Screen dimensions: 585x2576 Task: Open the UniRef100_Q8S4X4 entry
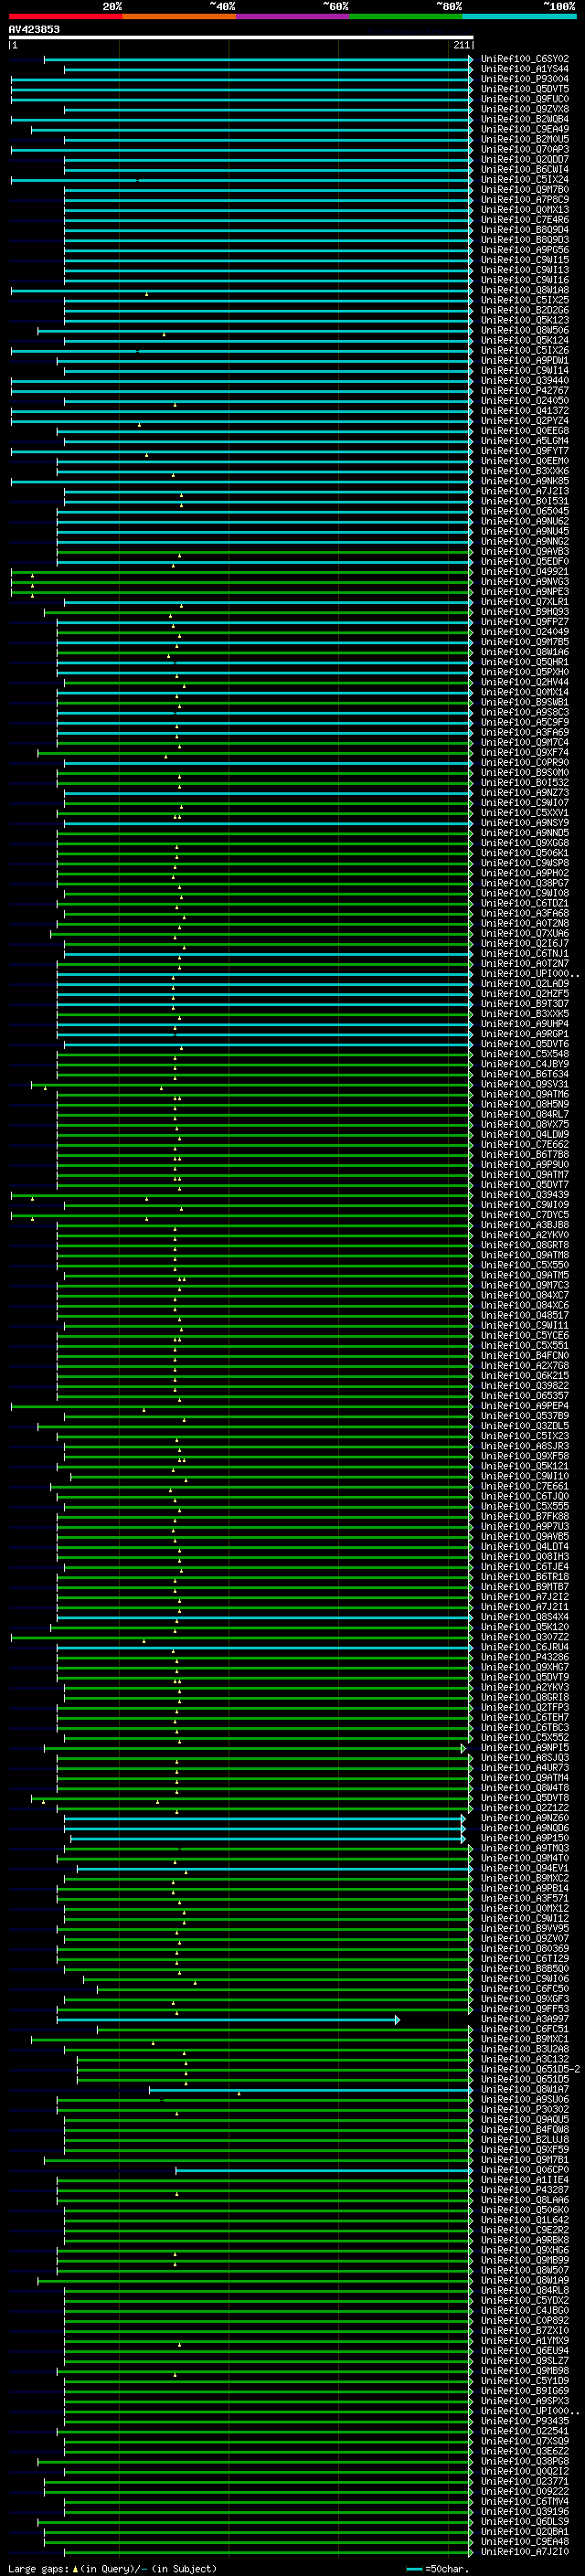pos(525,1617)
